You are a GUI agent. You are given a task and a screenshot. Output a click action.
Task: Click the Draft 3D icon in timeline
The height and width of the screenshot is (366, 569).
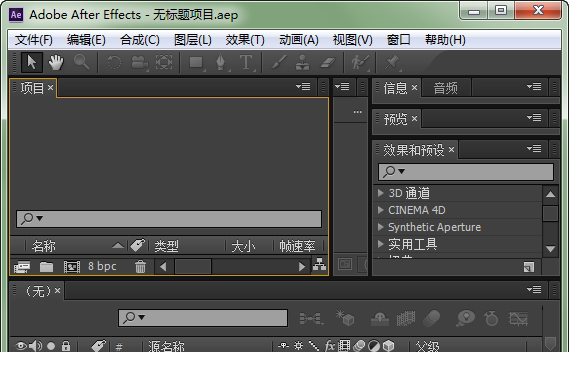(x=345, y=318)
